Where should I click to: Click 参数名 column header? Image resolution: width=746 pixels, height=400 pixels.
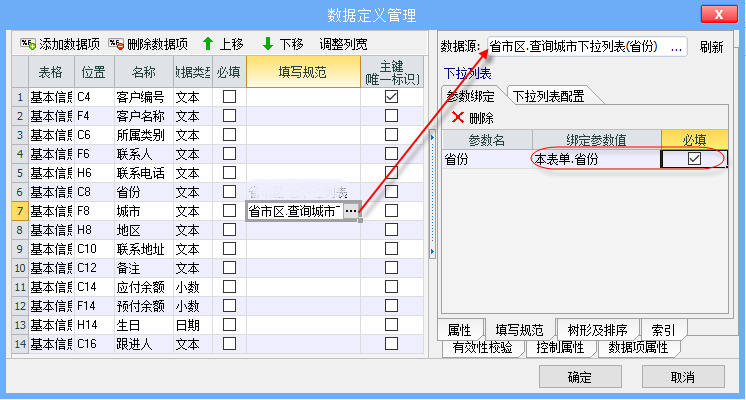[487, 140]
